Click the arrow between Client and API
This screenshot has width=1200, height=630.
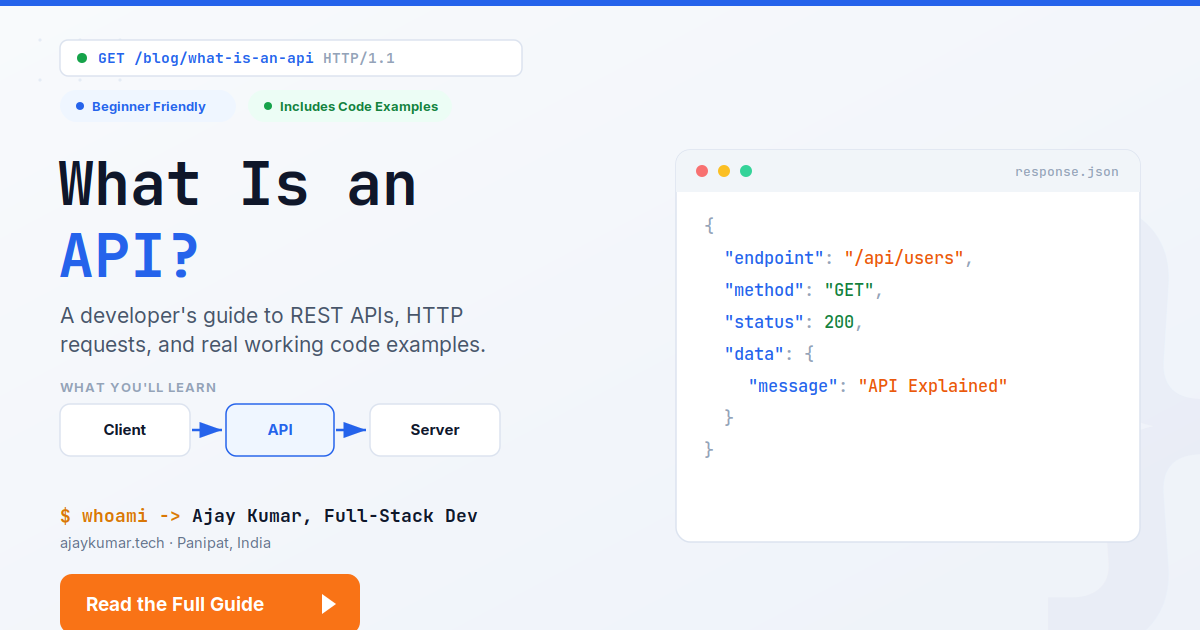click(x=208, y=430)
